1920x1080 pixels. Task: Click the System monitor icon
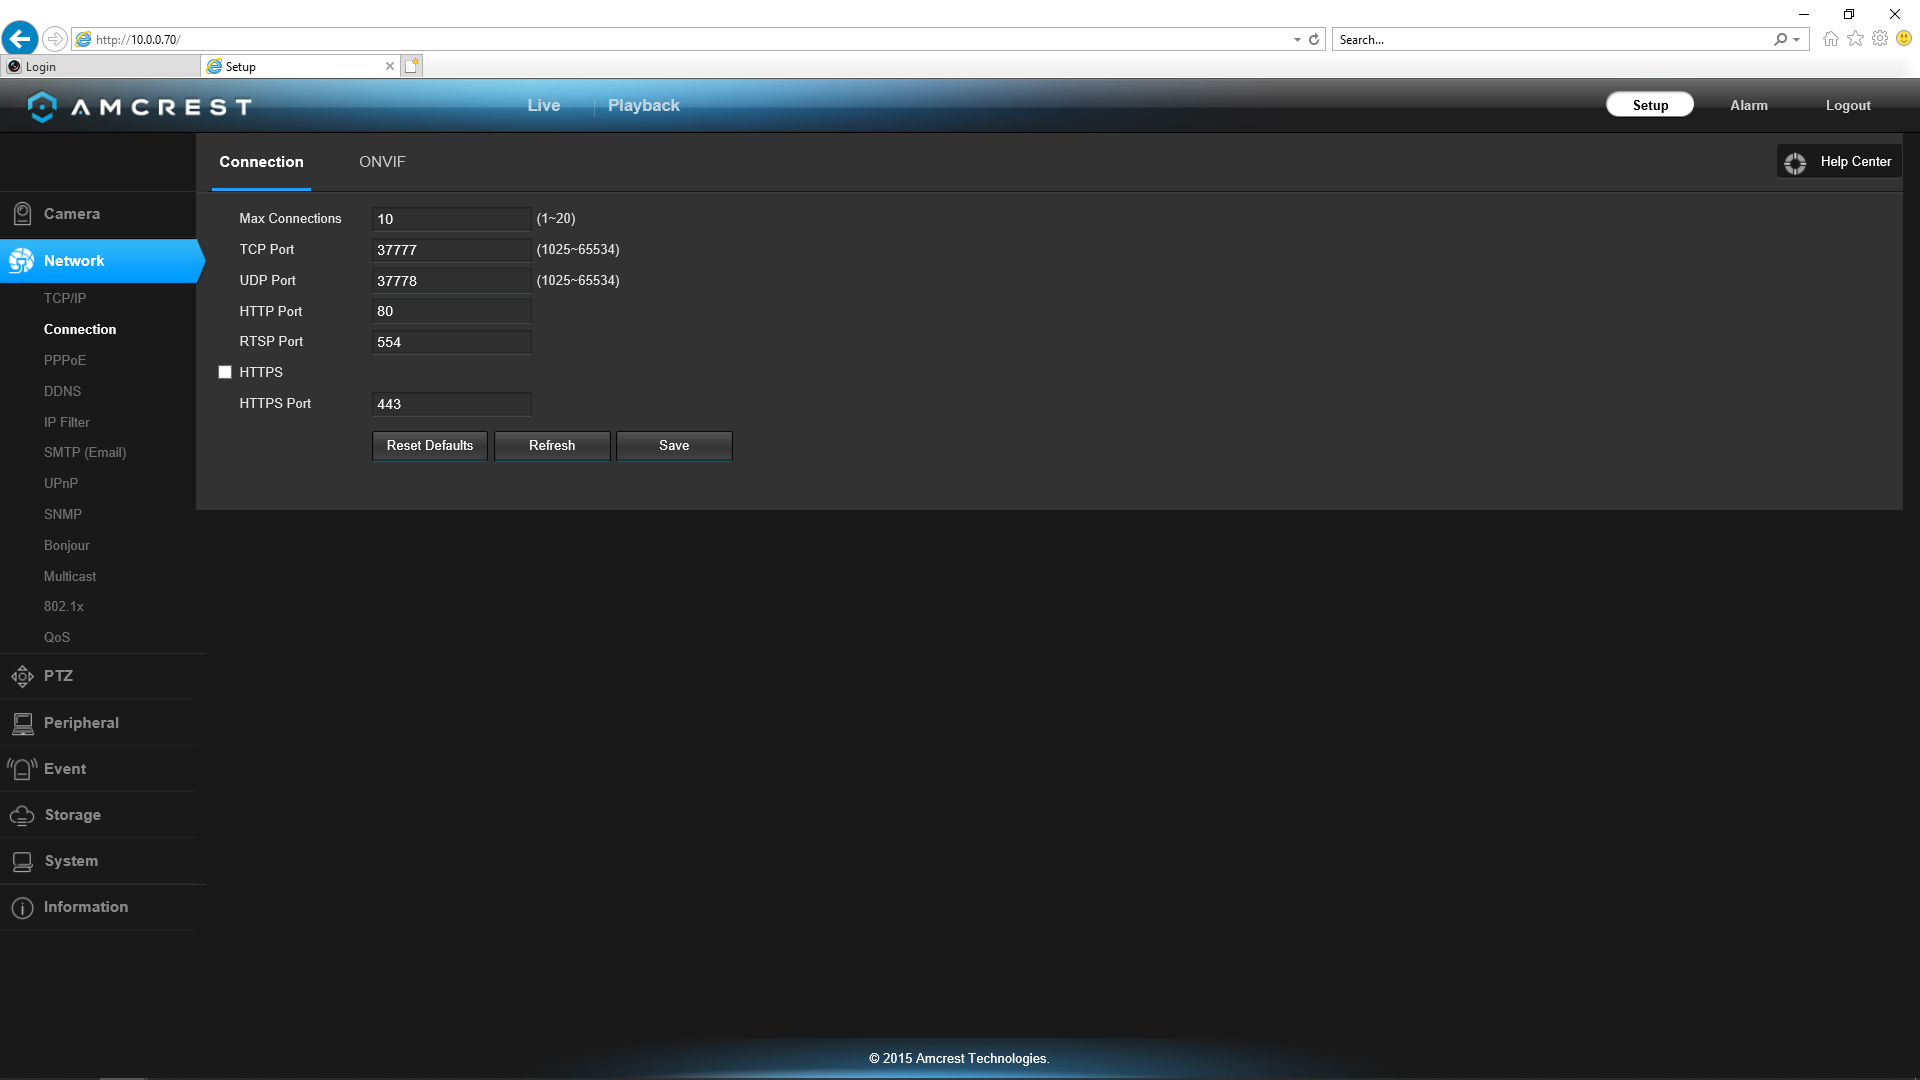coord(22,862)
